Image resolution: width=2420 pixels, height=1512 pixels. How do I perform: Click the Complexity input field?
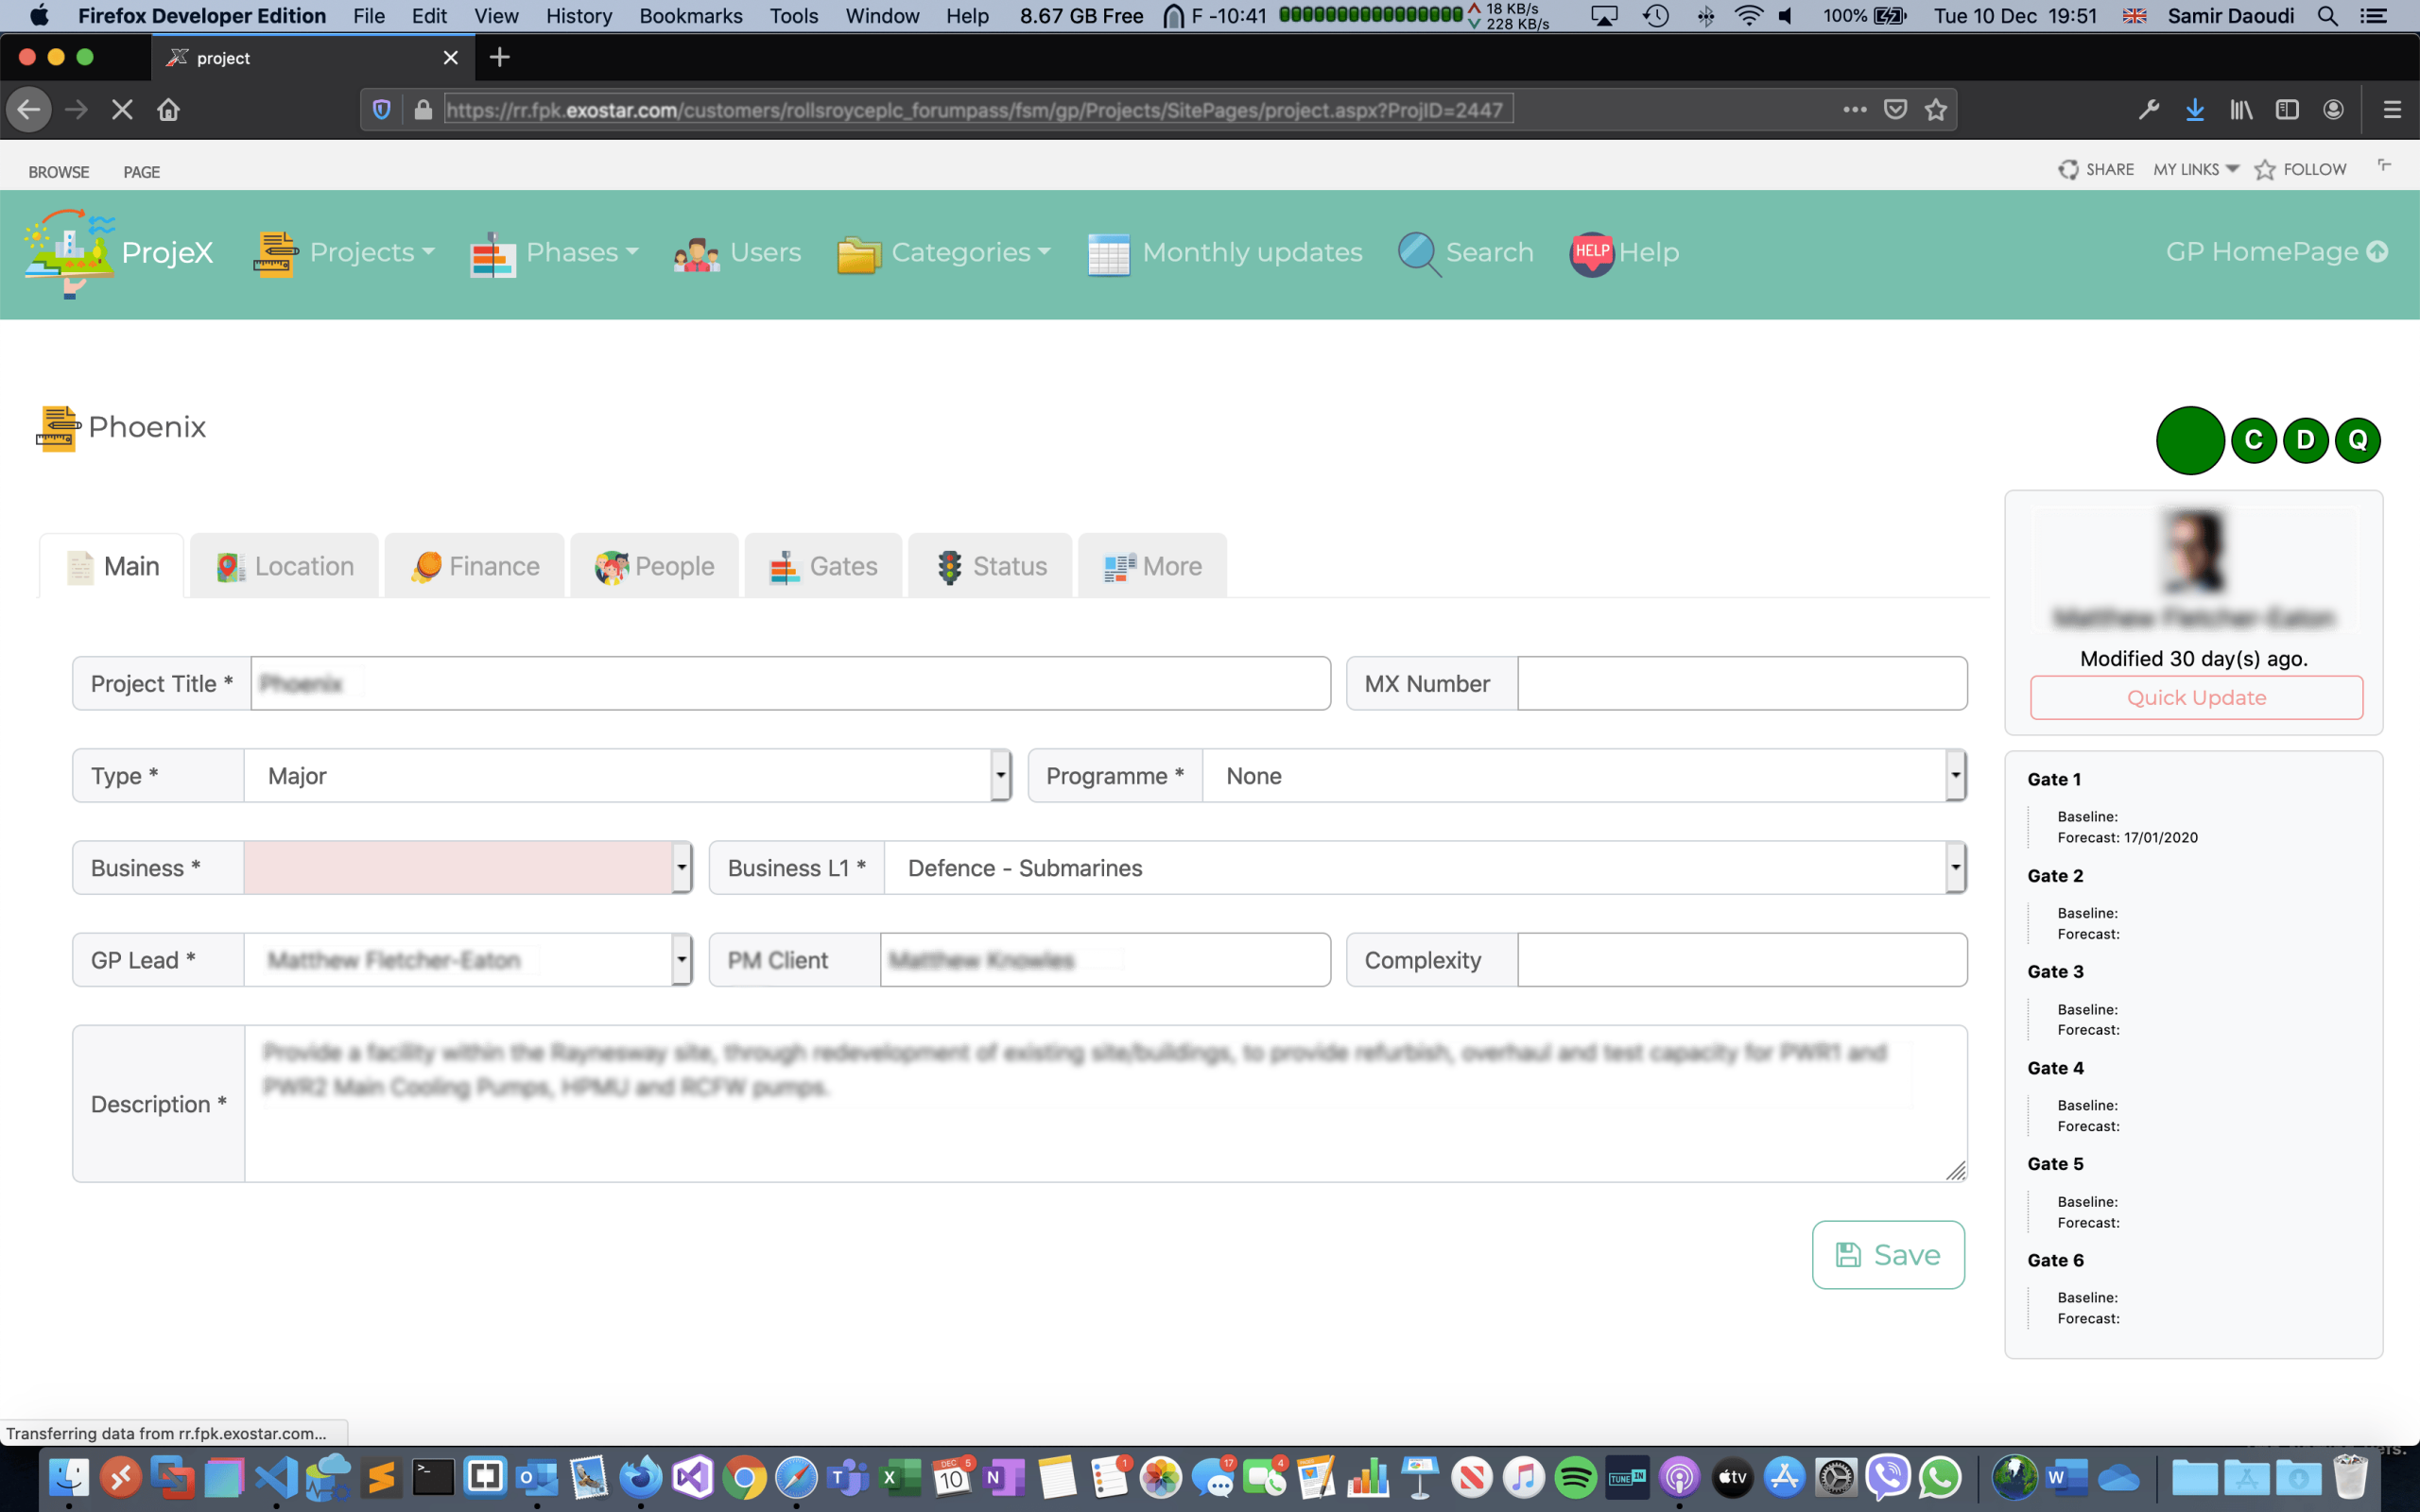point(1742,960)
